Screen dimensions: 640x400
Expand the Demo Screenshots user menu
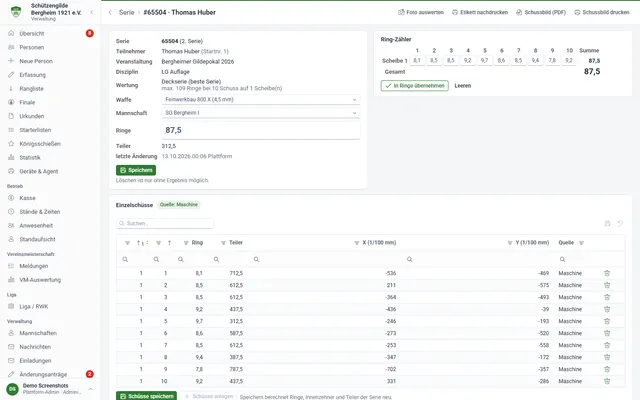pos(91,389)
